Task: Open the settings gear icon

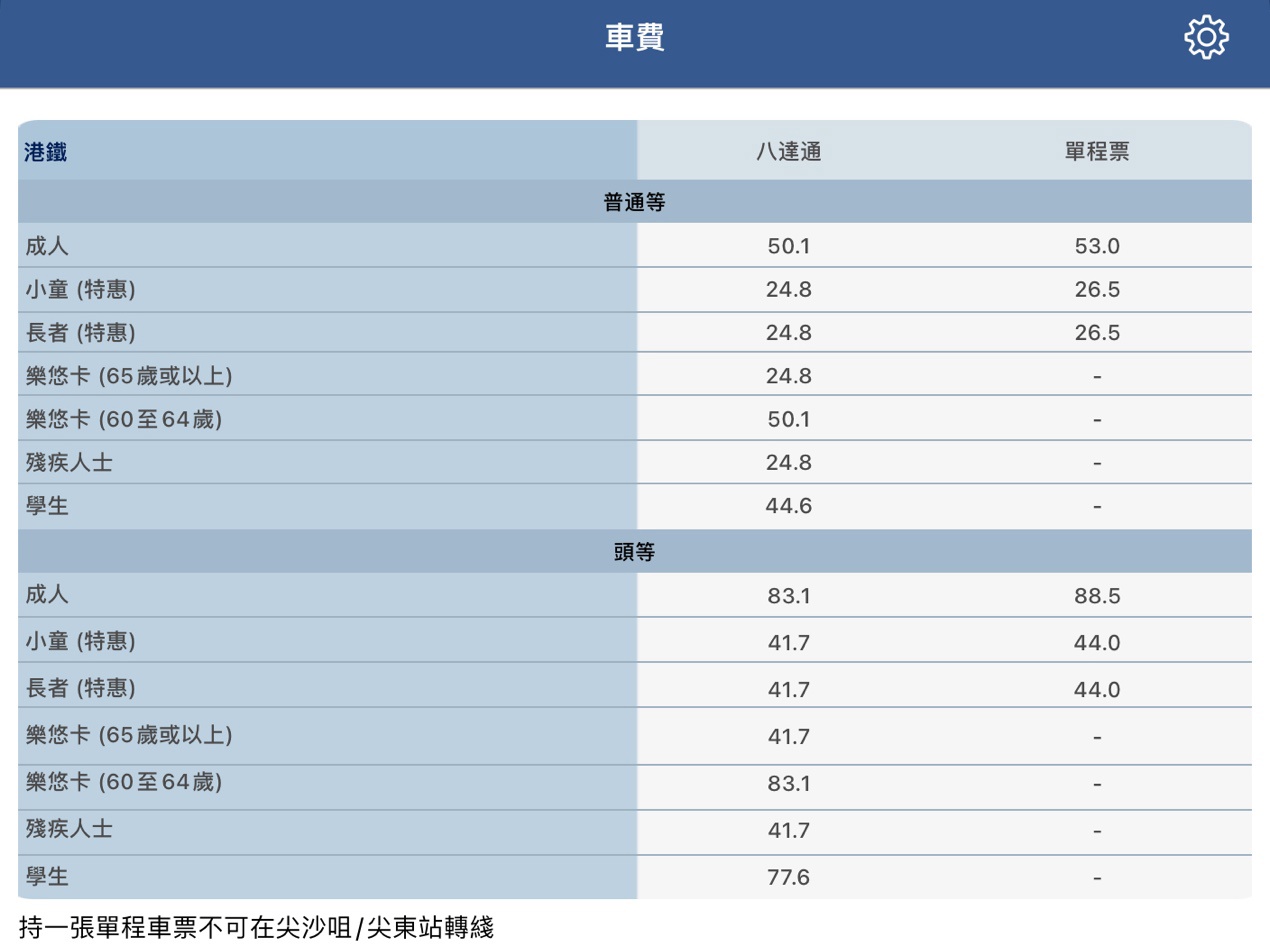Action: pos(1205,38)
